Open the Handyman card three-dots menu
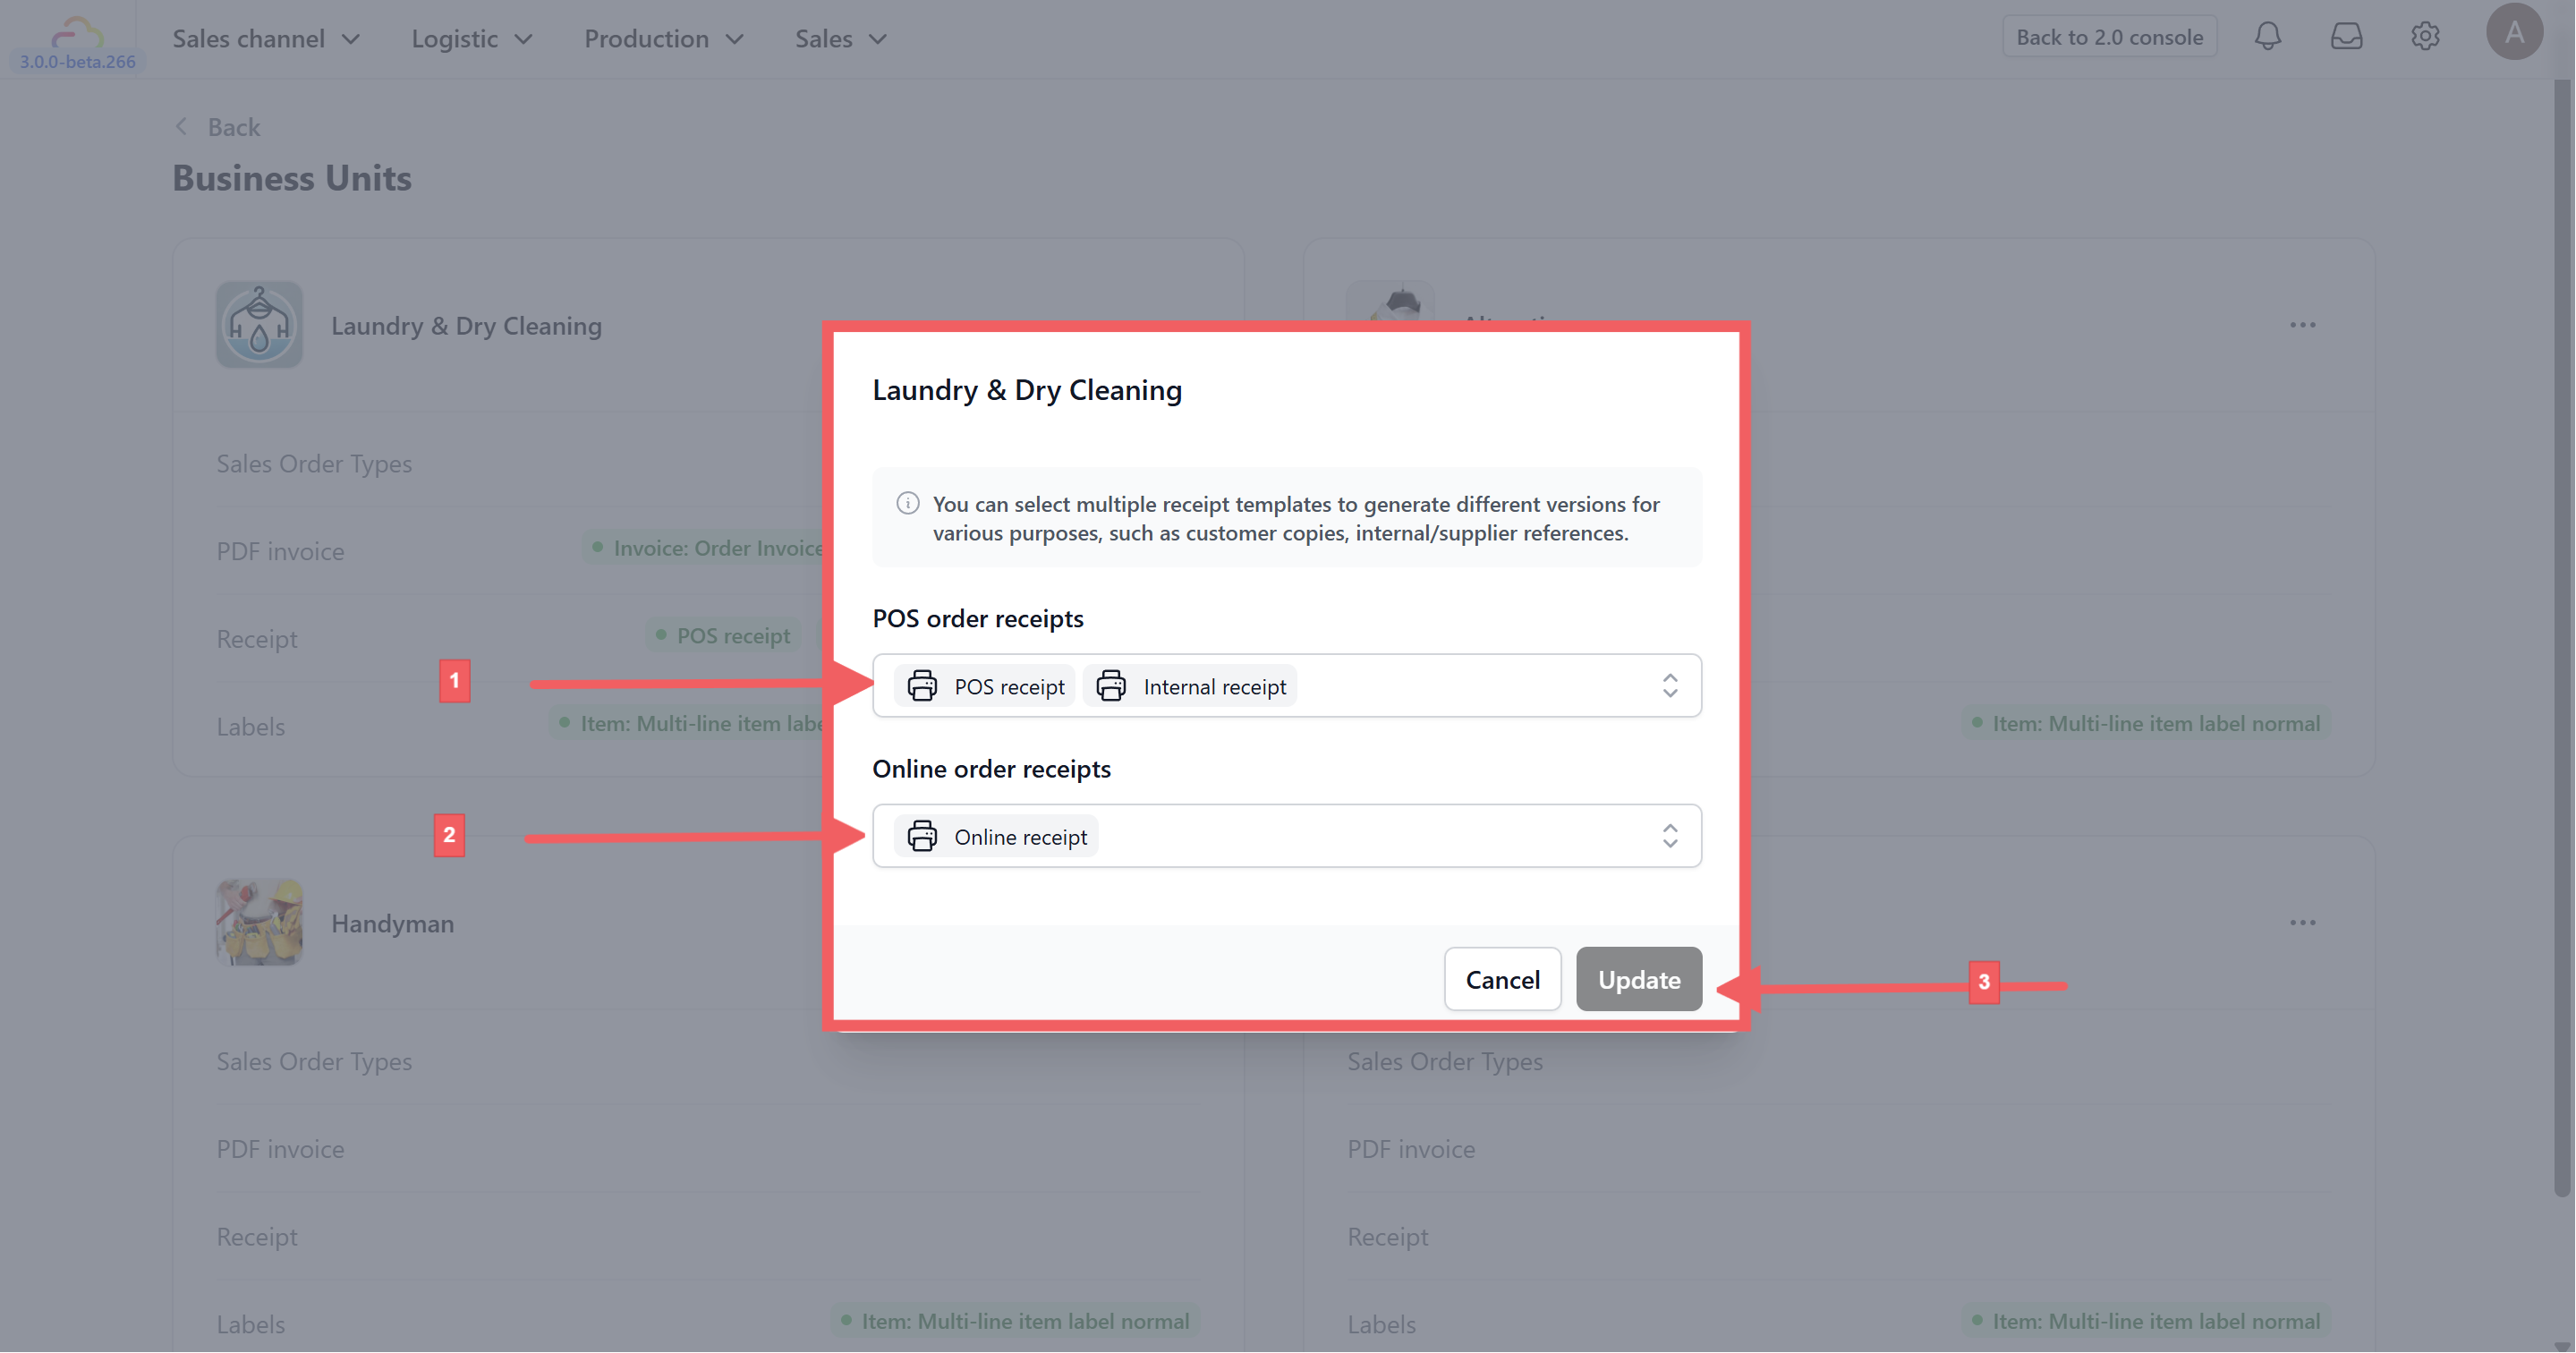 tap(2302, 922)
